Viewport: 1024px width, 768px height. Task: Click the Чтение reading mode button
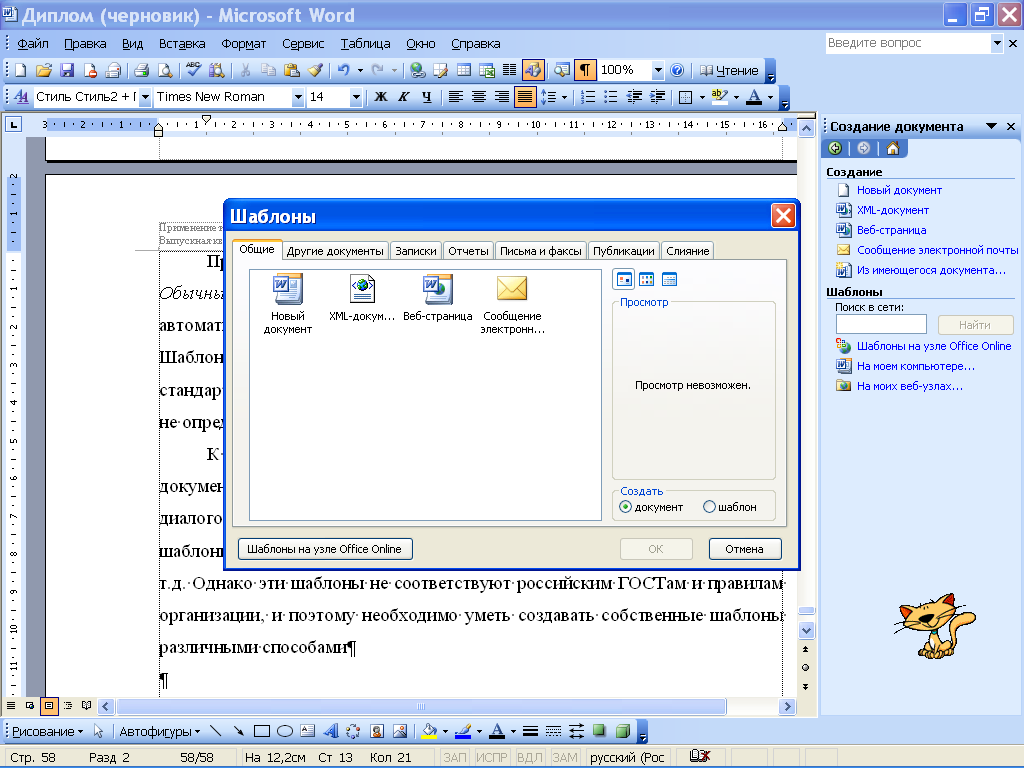coord(729,70)
